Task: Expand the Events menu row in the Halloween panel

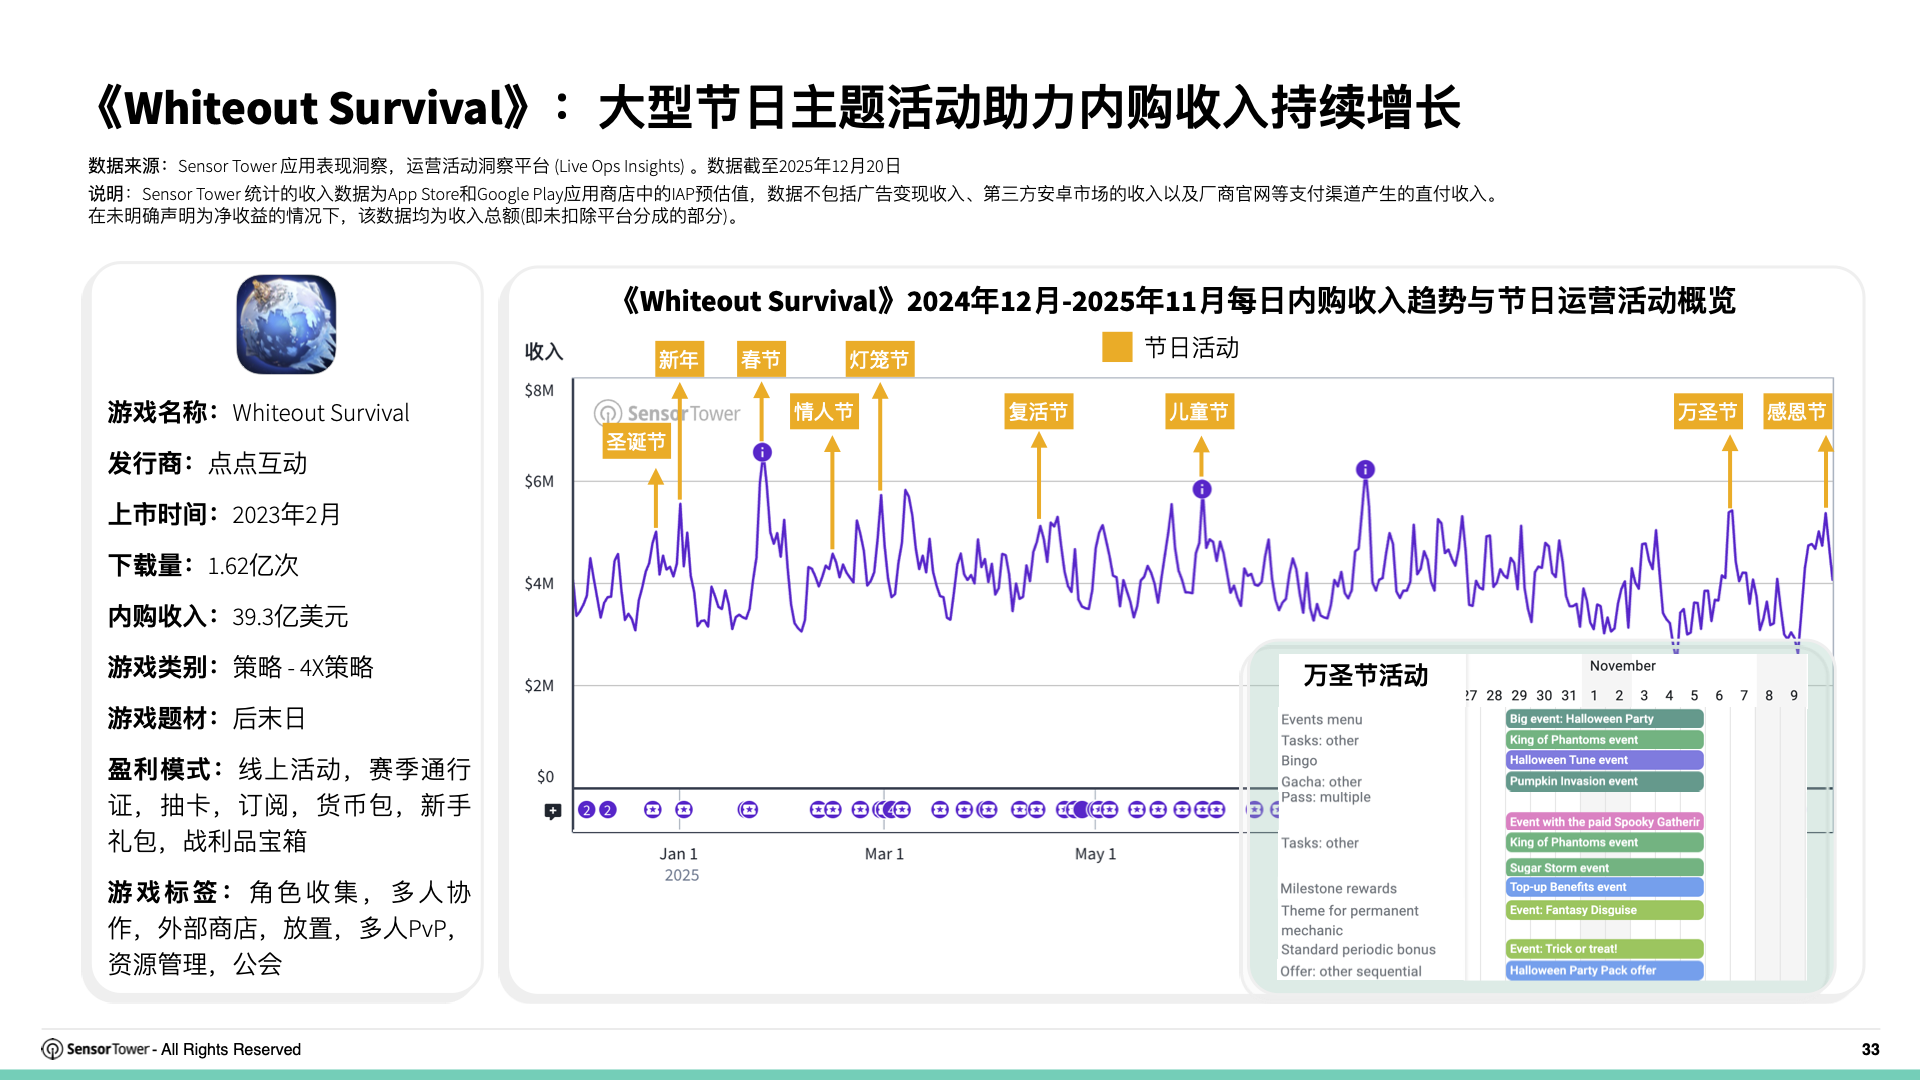Action: click(x=1321, y=719)
